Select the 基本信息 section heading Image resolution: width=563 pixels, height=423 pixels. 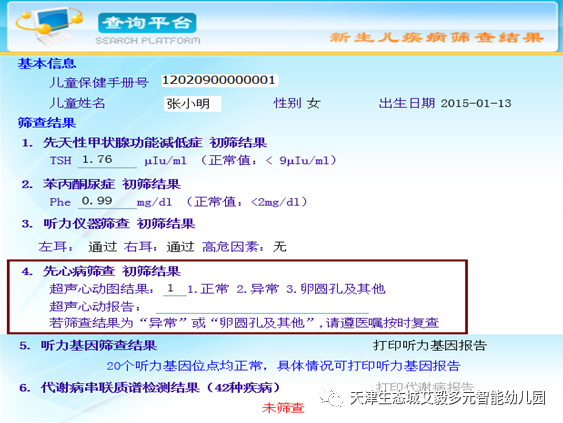coord(47,64)
